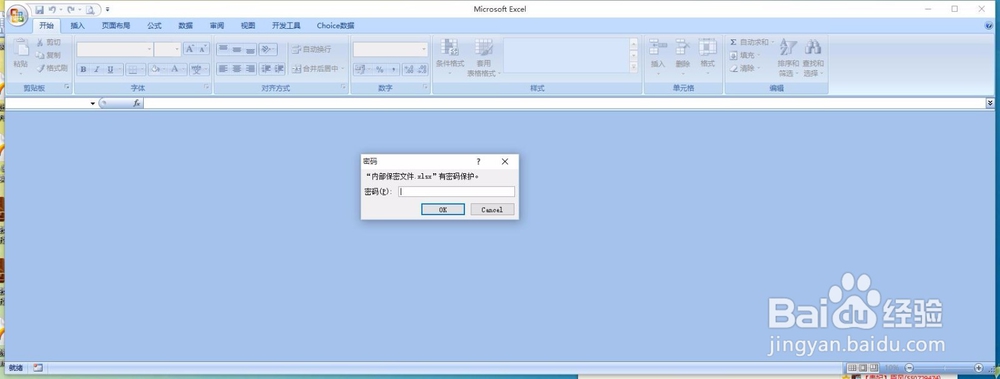Toggle center text alignment
The width and height of the screenshot is (1000, 379).
tap(236, 69)
